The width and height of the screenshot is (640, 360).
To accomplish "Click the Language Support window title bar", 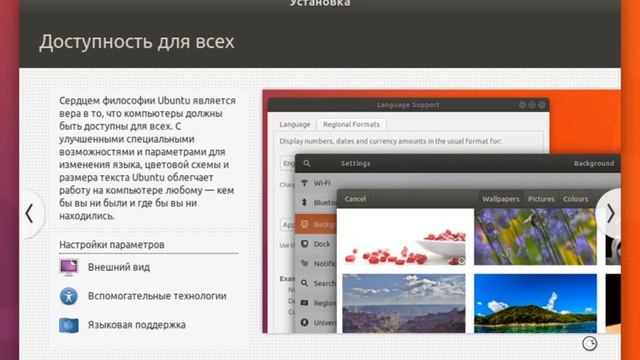I will click(408, 104).
